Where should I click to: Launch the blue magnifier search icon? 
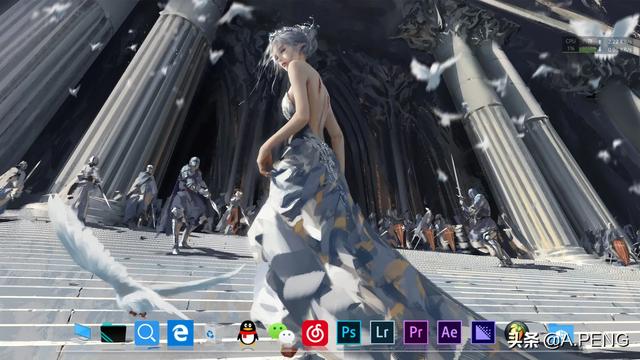pyautogui.click(x=147, y=333)
